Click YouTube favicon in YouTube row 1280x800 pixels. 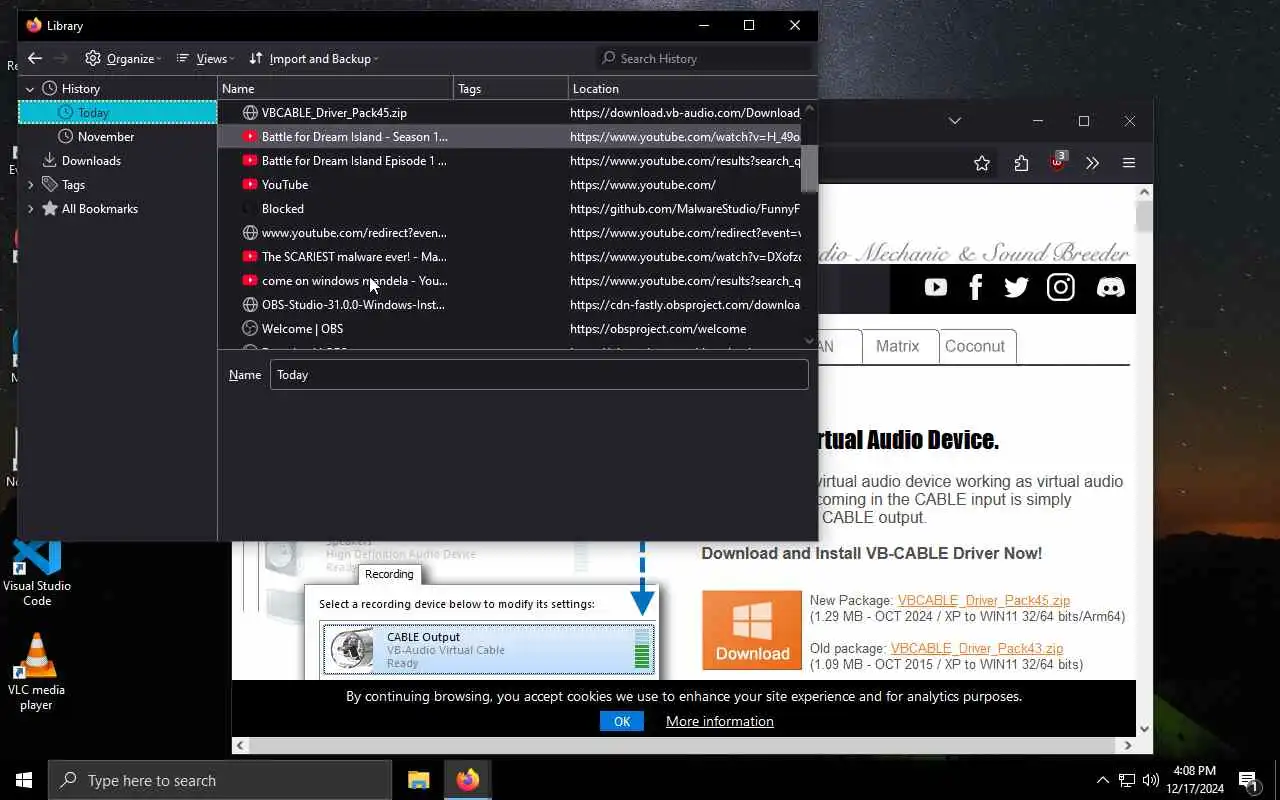250,184
